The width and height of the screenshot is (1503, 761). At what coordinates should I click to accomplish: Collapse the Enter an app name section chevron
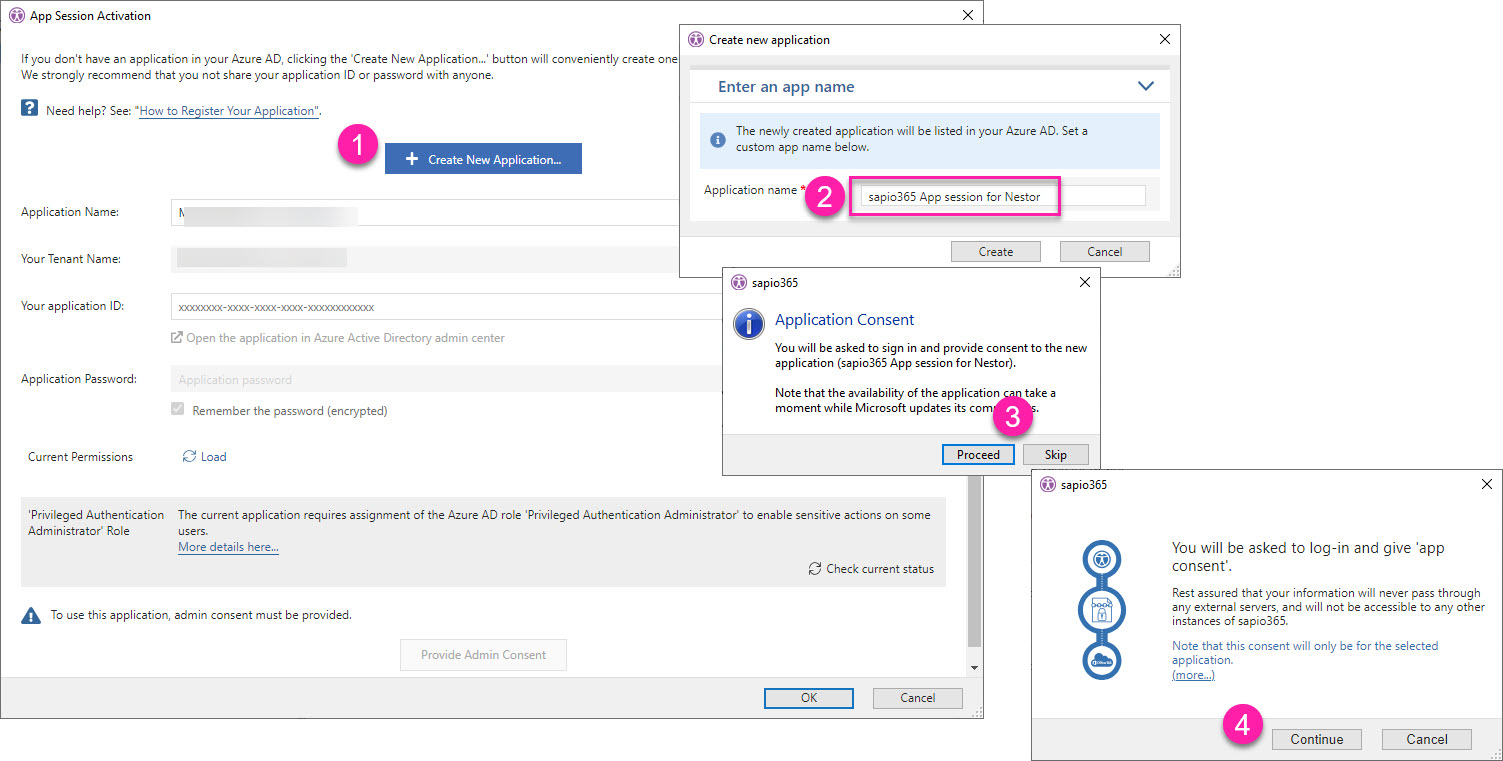point(1146,87)
